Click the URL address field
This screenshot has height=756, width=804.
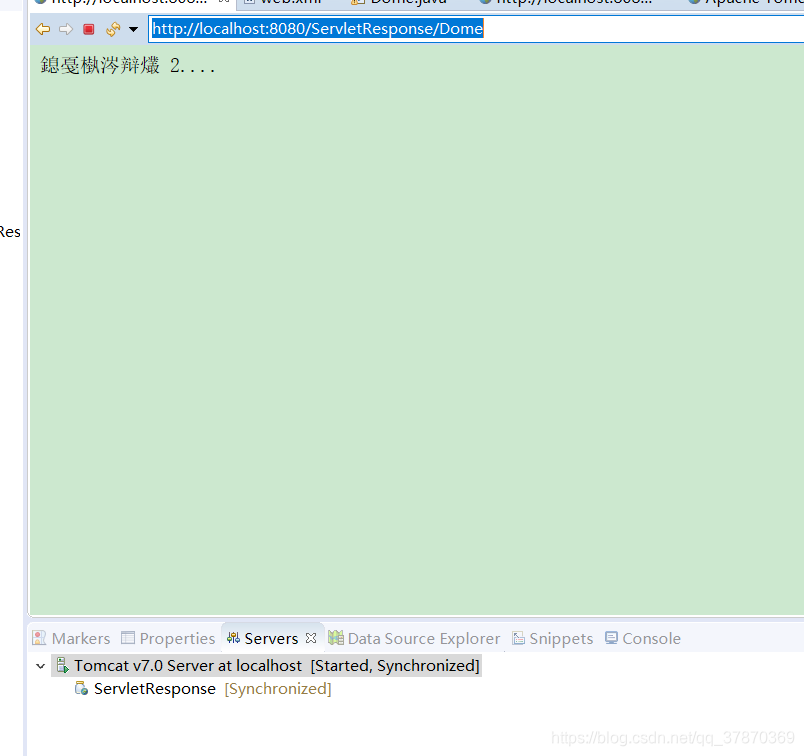point(476,29)
